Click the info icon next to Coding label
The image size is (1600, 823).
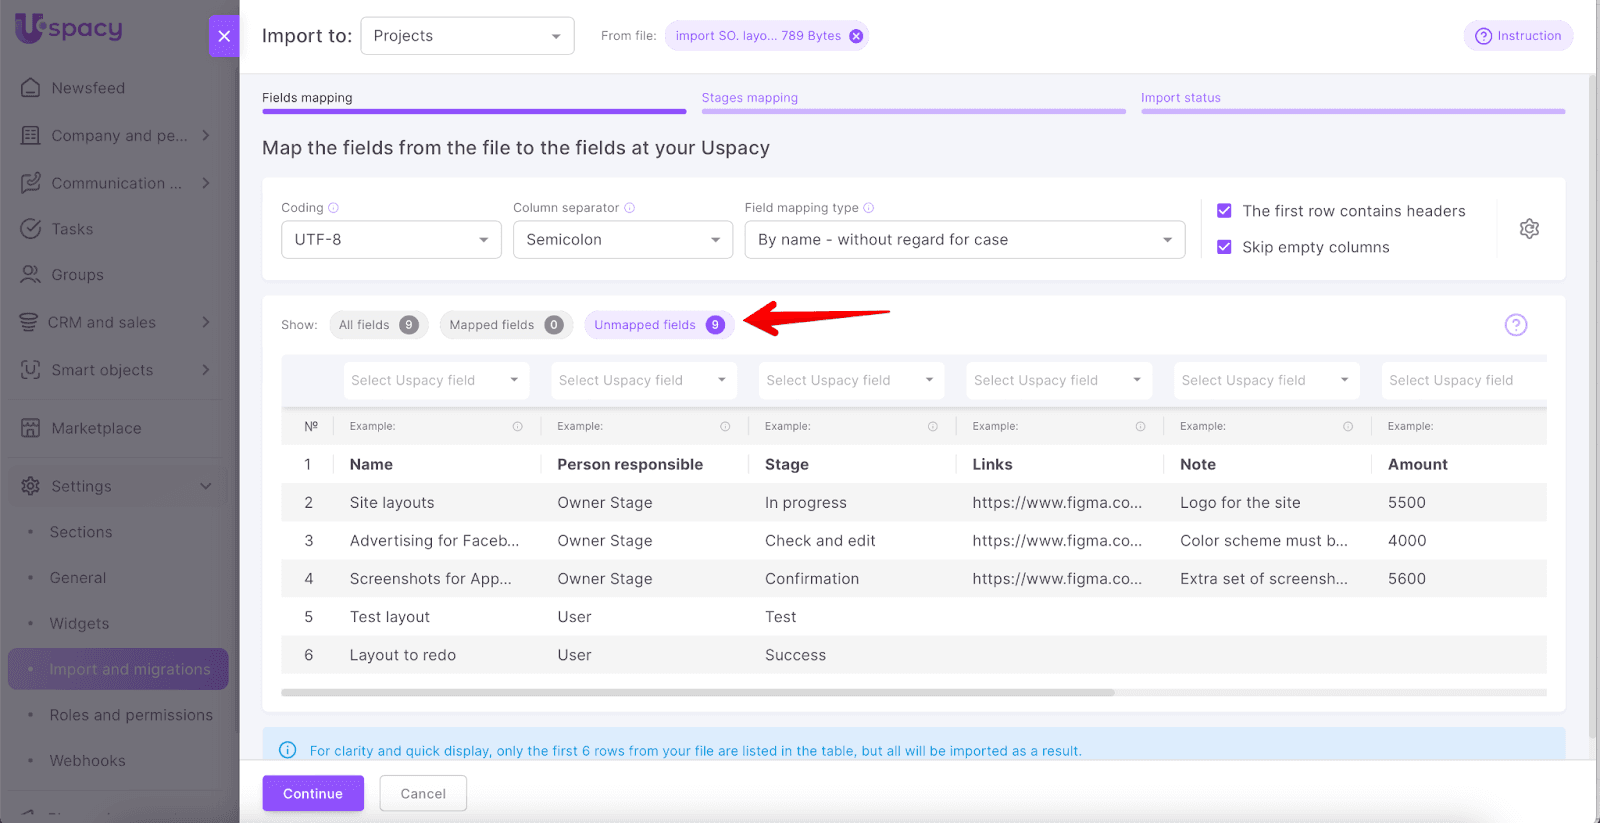click(x=334, y=208)
